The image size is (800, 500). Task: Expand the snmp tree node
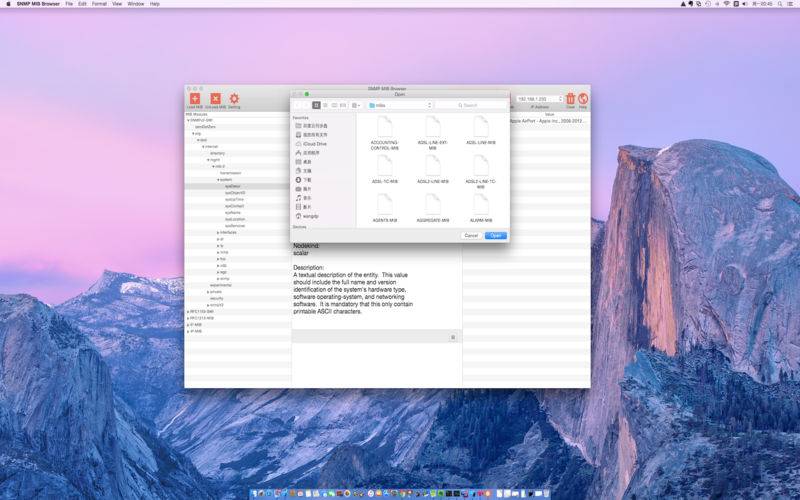click(218, 279)
